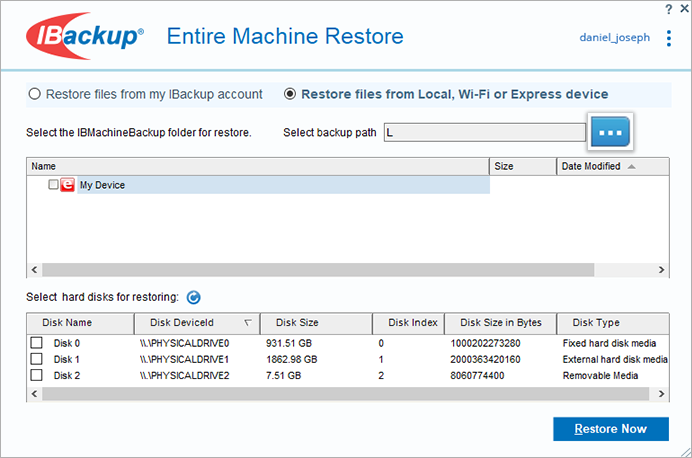Click the Date Modified sort arrow
692x458 pixels.
click(x=632, y=166)
